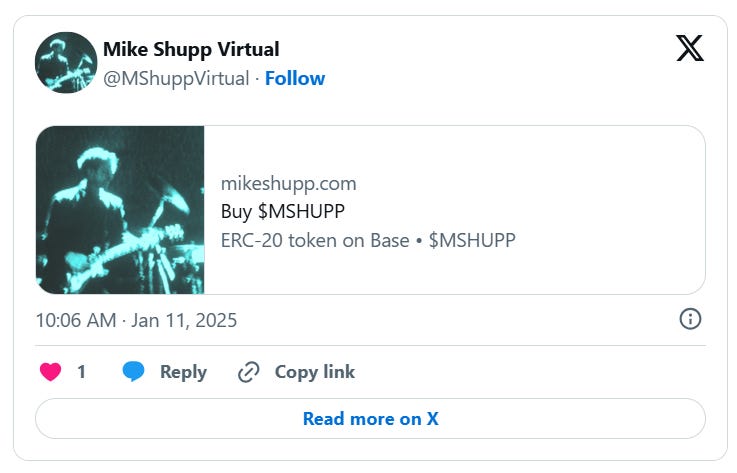Visit the mikeshupp.com domain text

click(x=289, y=183)
